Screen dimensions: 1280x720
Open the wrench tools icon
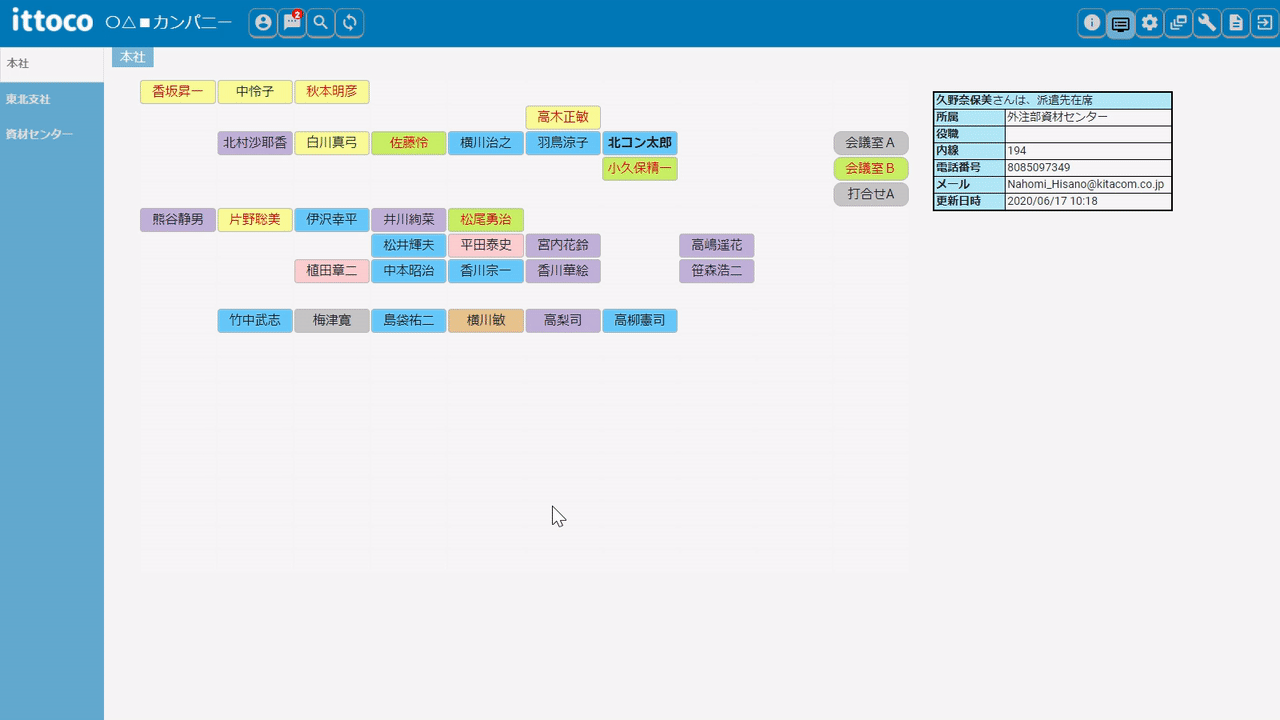[x=1207, y=23]
